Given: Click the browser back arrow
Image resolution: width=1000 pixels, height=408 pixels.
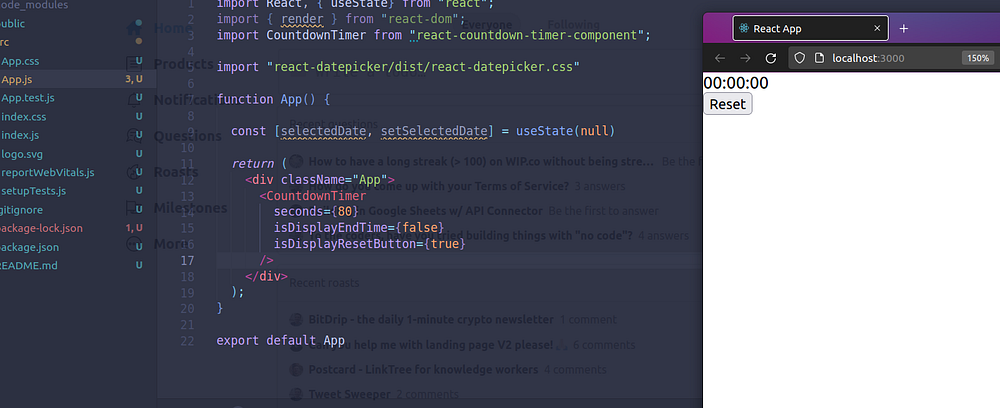Looking at the screenshot, I should click(x=720, y=58).
